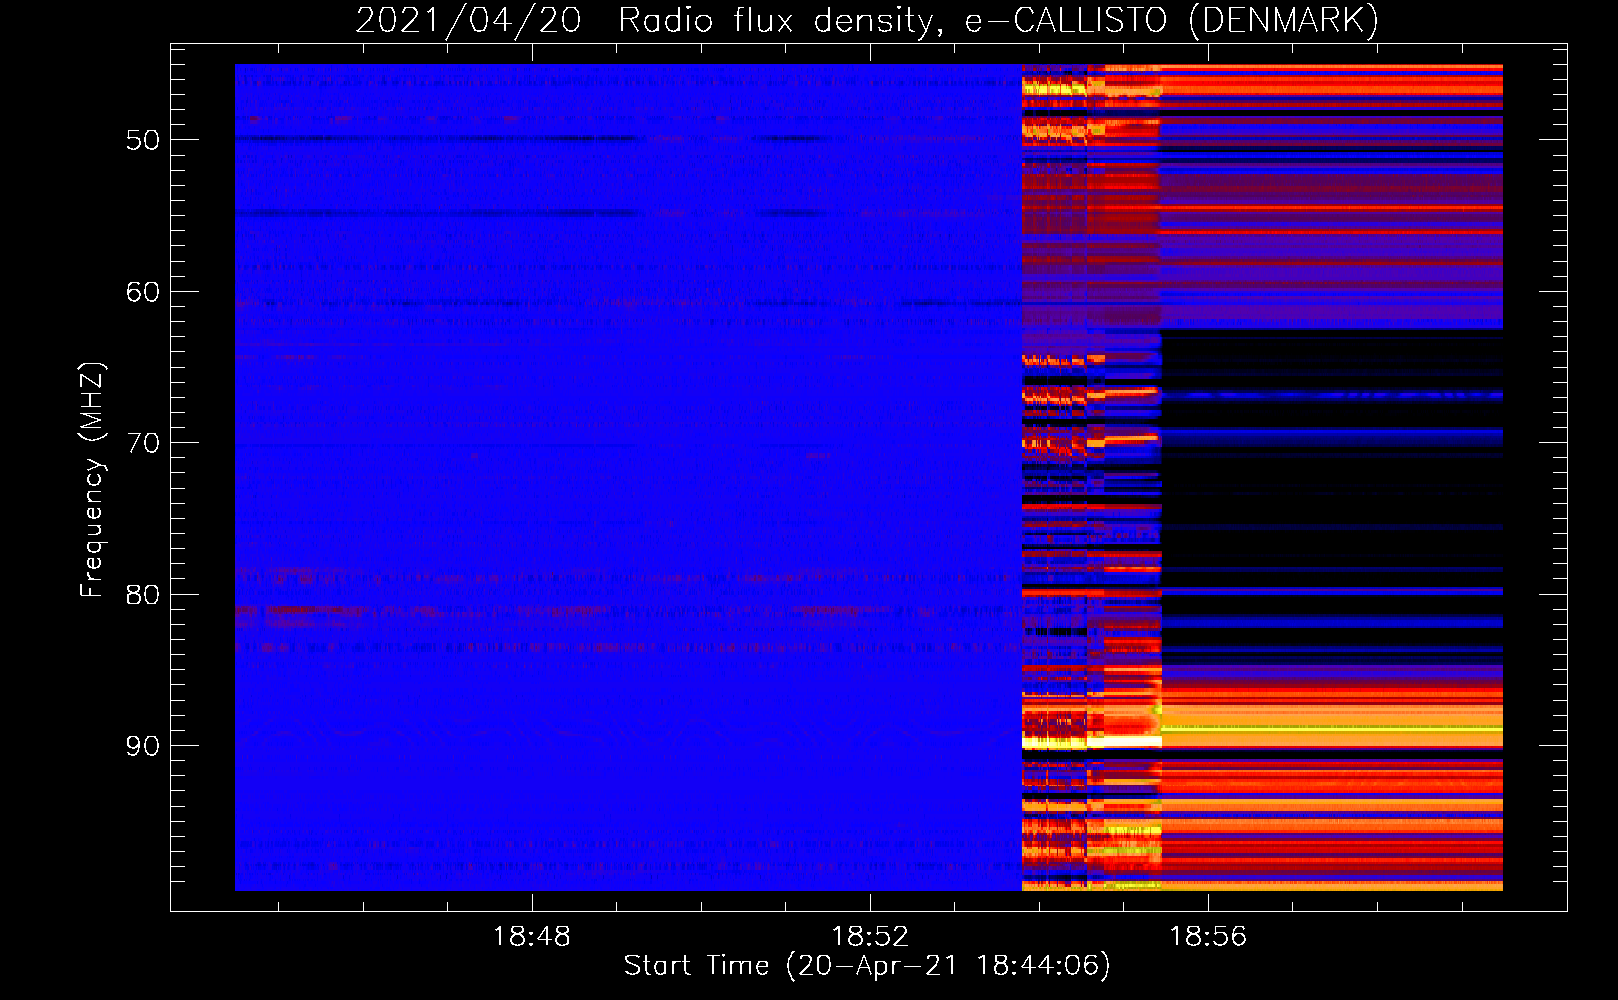The height and width of the screenshot is (1000, 1618).
Task: Click the '60' frequency tick label
Action: click(143, 292)
